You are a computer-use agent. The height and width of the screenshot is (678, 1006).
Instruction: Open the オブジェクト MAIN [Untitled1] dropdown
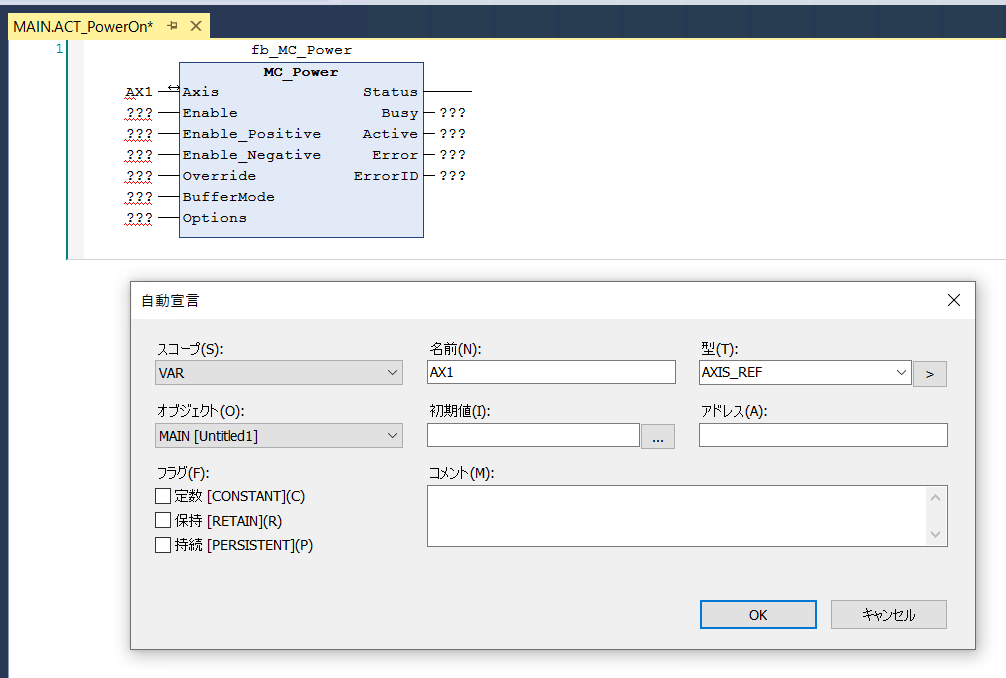click(278, 436)
